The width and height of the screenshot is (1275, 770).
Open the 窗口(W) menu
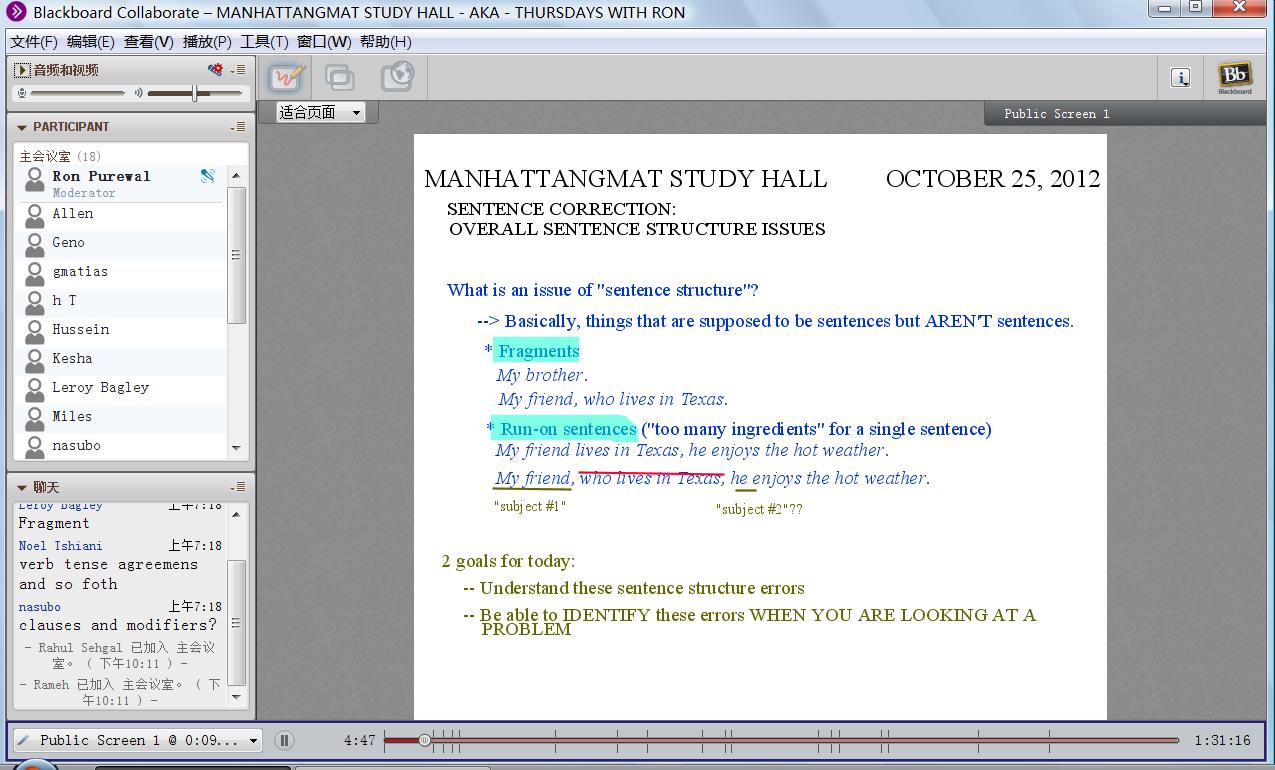click(324, 42)
